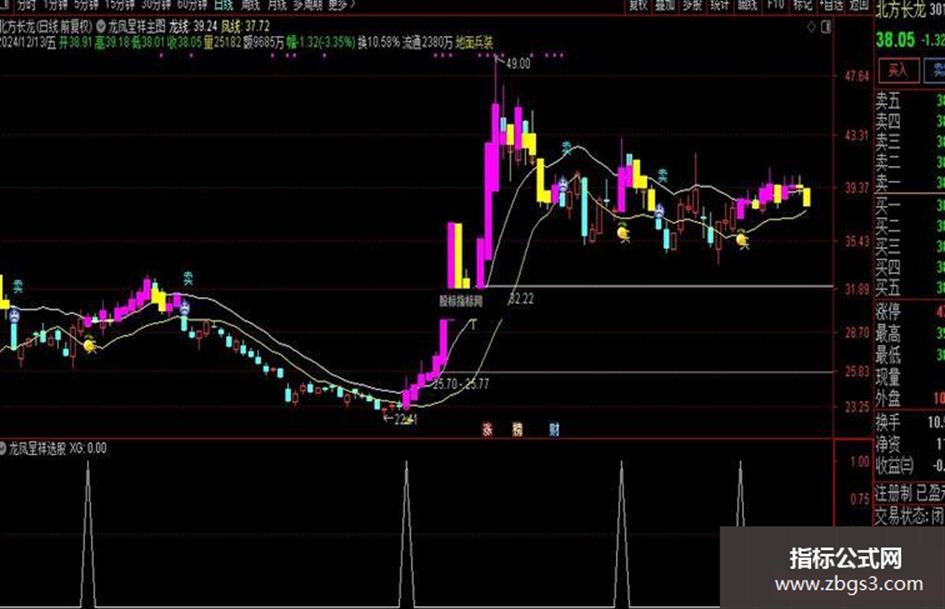Click the 卖五 order book row
The height and width of the screenshot is (609, 945).
[910, 101]
